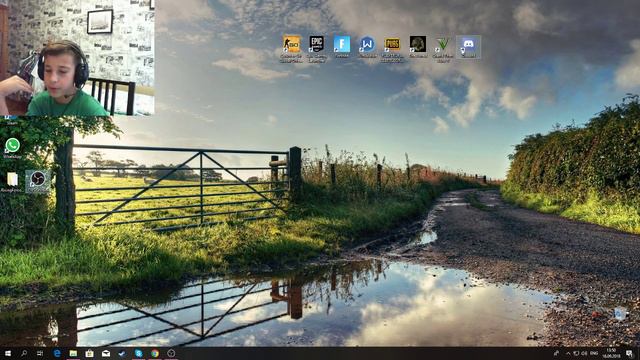Open the OBS Studio desktop shortcut
Image resolution: width=640 pixels, height=360 pixels.
coord(38,182)
